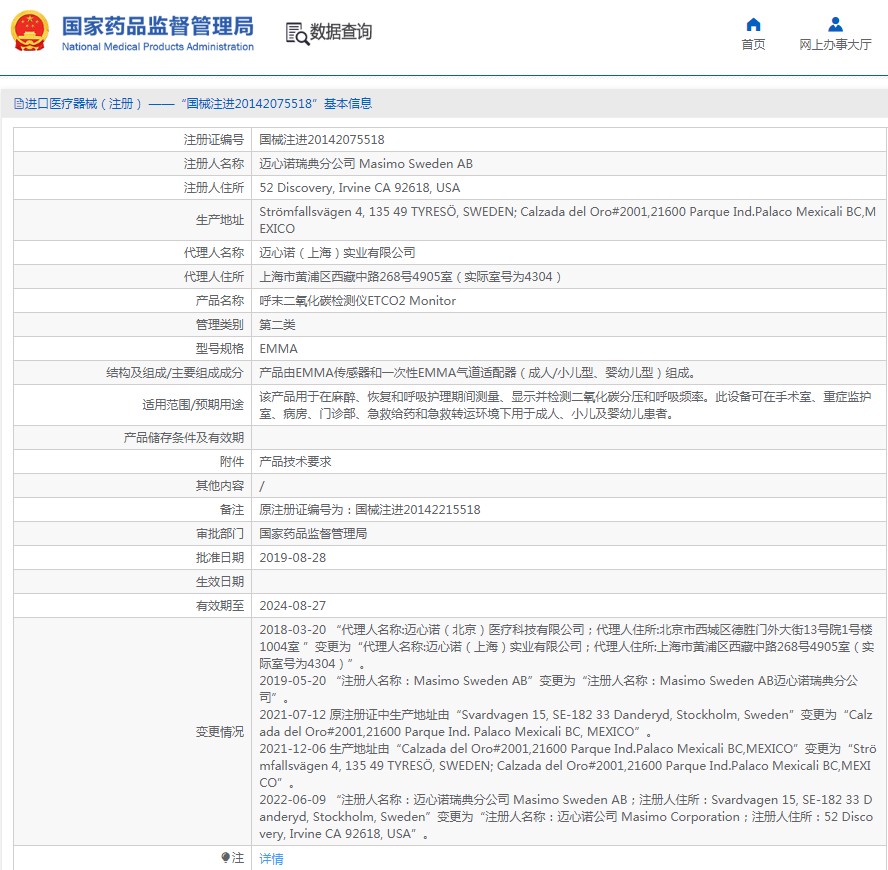Select model value EMMA
This screenshot has height=870, width=888.
(278, 349)
